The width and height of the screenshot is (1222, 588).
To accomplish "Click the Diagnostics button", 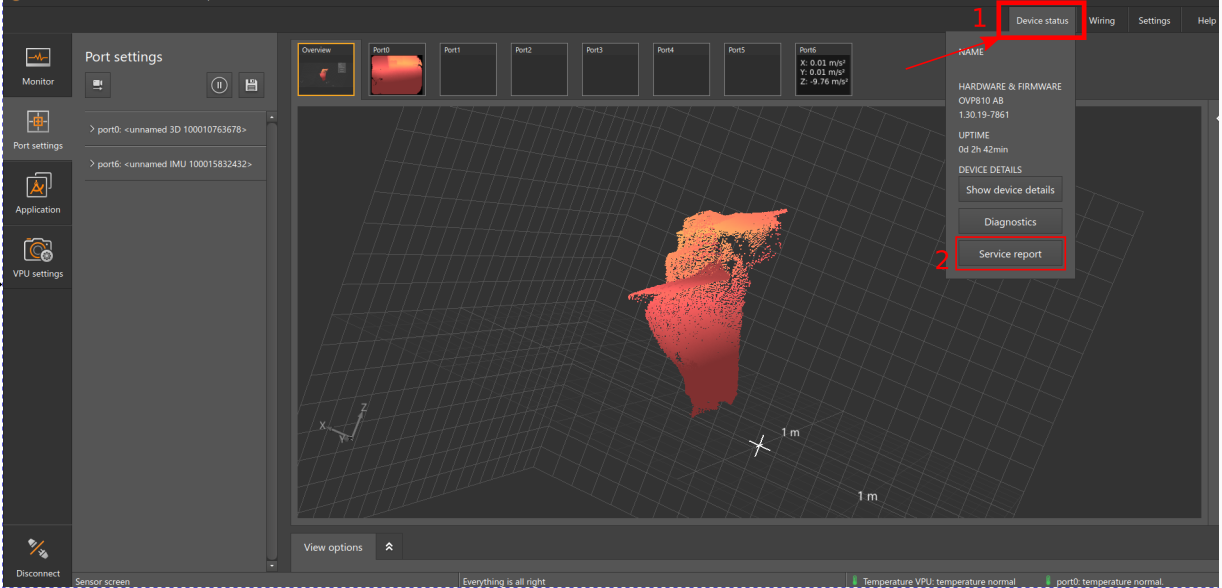I will 1010,222.
